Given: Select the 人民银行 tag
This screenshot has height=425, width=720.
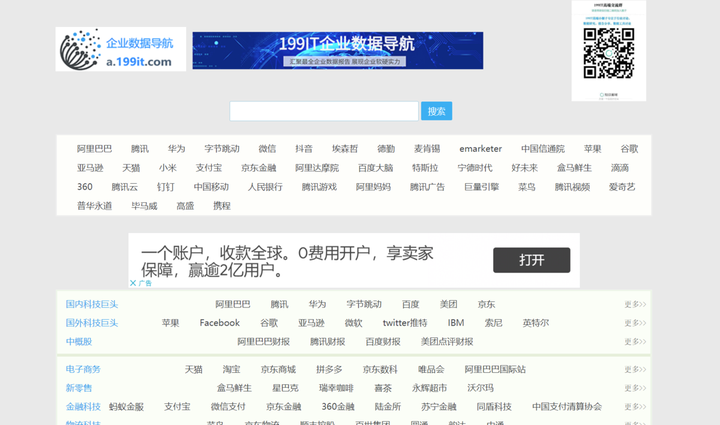Looking at the screenshot, I should coord(265,187).
